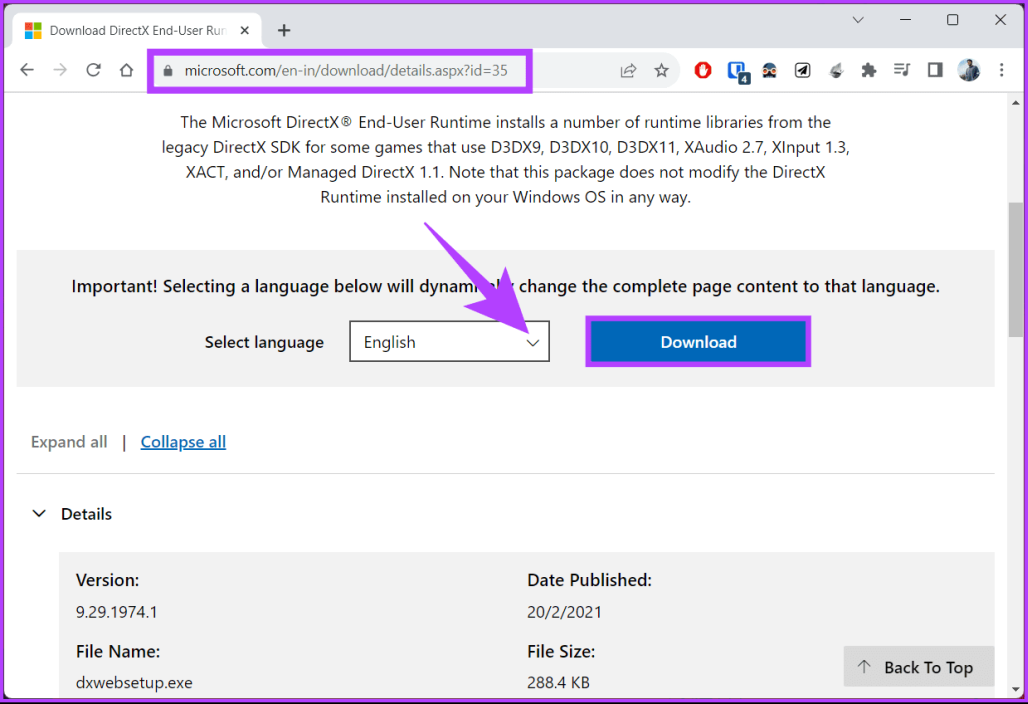
Task: Open a new browser tab
Action: point(284,30)
